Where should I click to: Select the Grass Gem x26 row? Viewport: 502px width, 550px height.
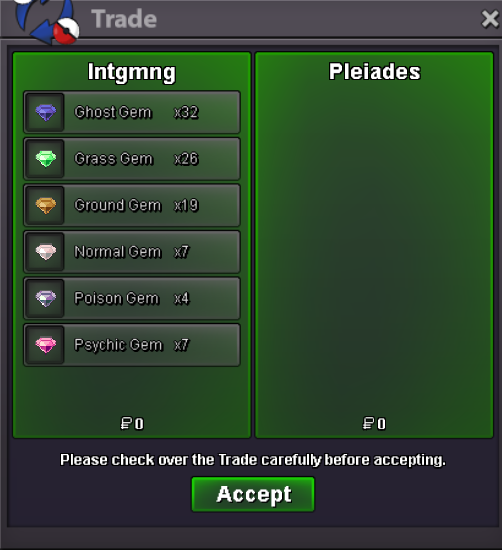pyautogui.click(x=132, y=159)
